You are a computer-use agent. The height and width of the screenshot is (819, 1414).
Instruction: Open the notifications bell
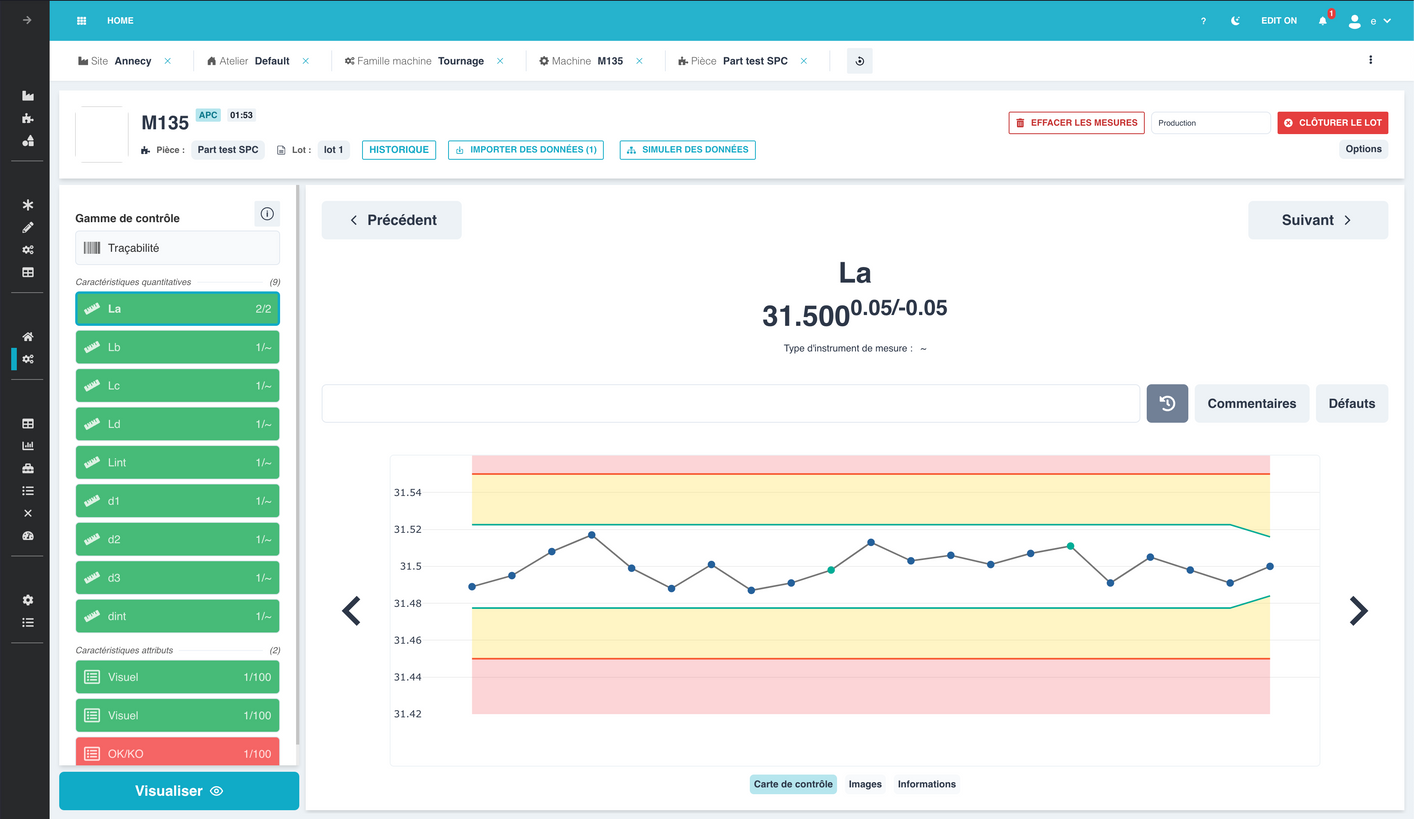(x=1323, y=21)
